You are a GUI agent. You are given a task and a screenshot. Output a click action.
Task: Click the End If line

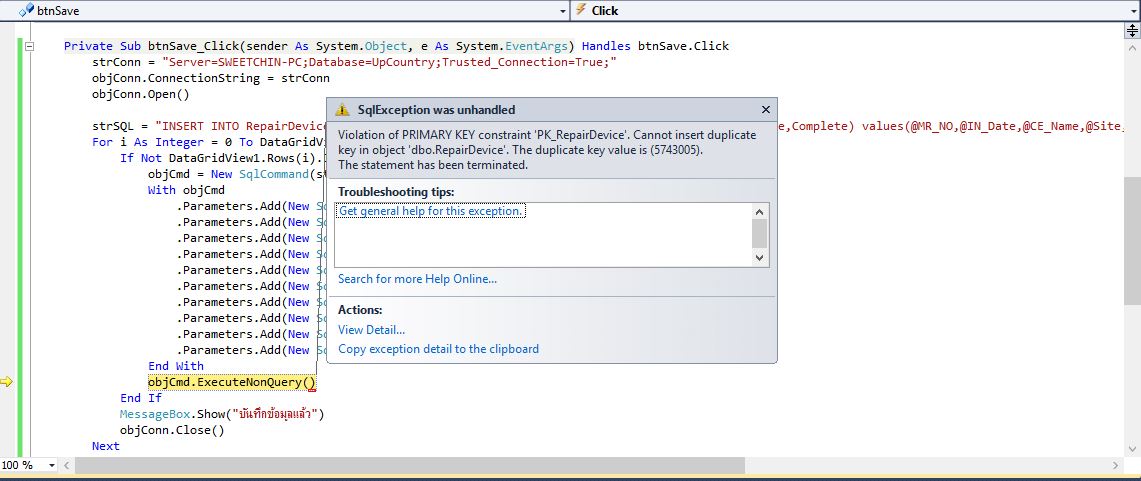141,398
